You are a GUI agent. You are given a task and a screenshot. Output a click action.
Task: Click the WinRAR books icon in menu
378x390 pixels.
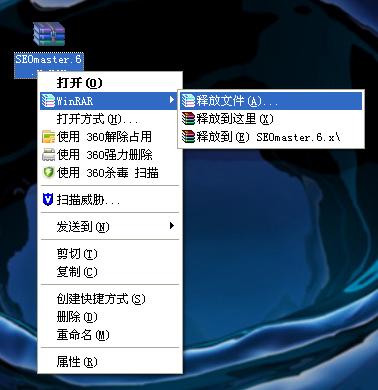(x=48, y=100)
